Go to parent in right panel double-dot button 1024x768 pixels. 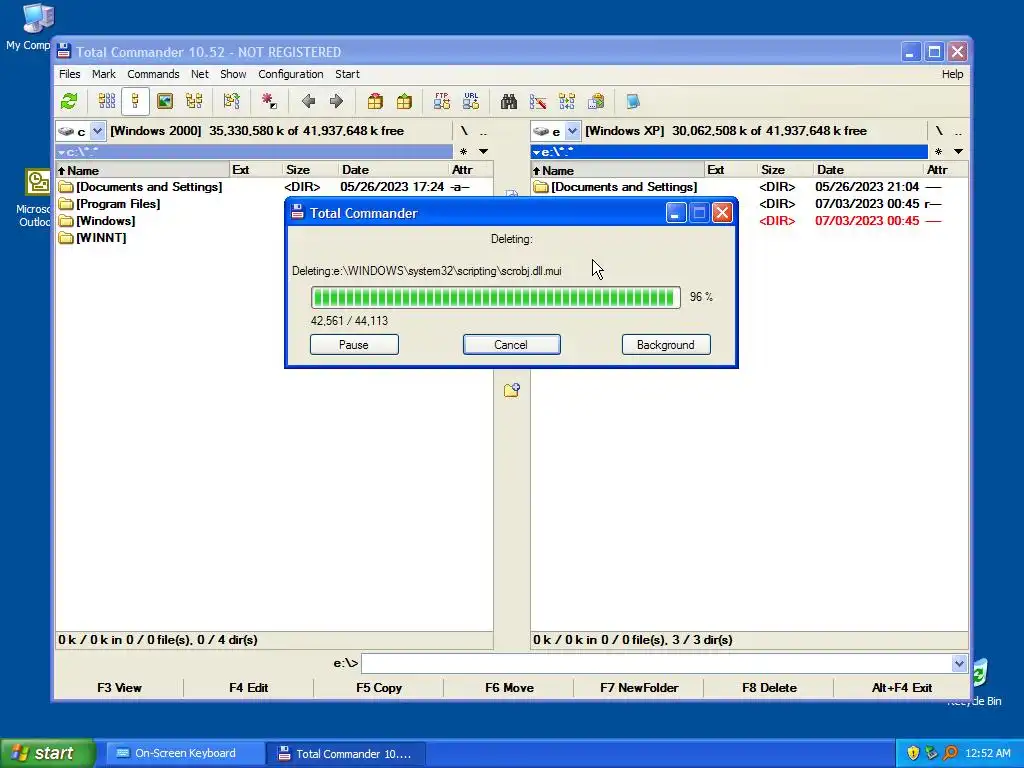pyautogui.click(x=958, y=131)
